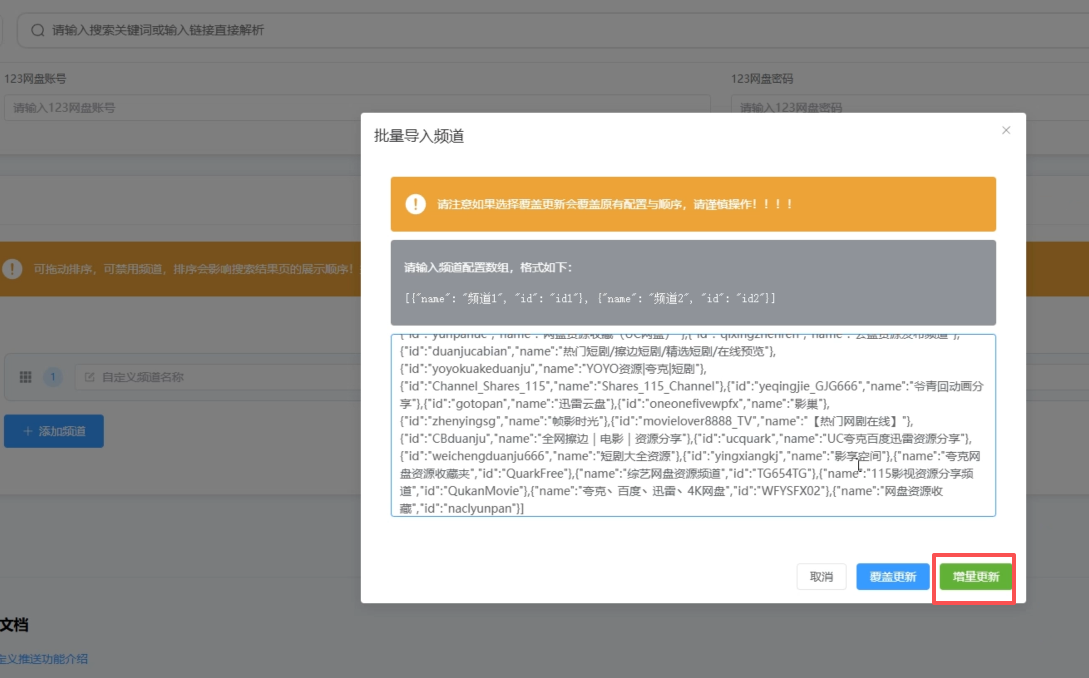Click the exclamation icon in the sorting notice bar
The width and height of the screenshot is (1089, 678).
[12, 269]
